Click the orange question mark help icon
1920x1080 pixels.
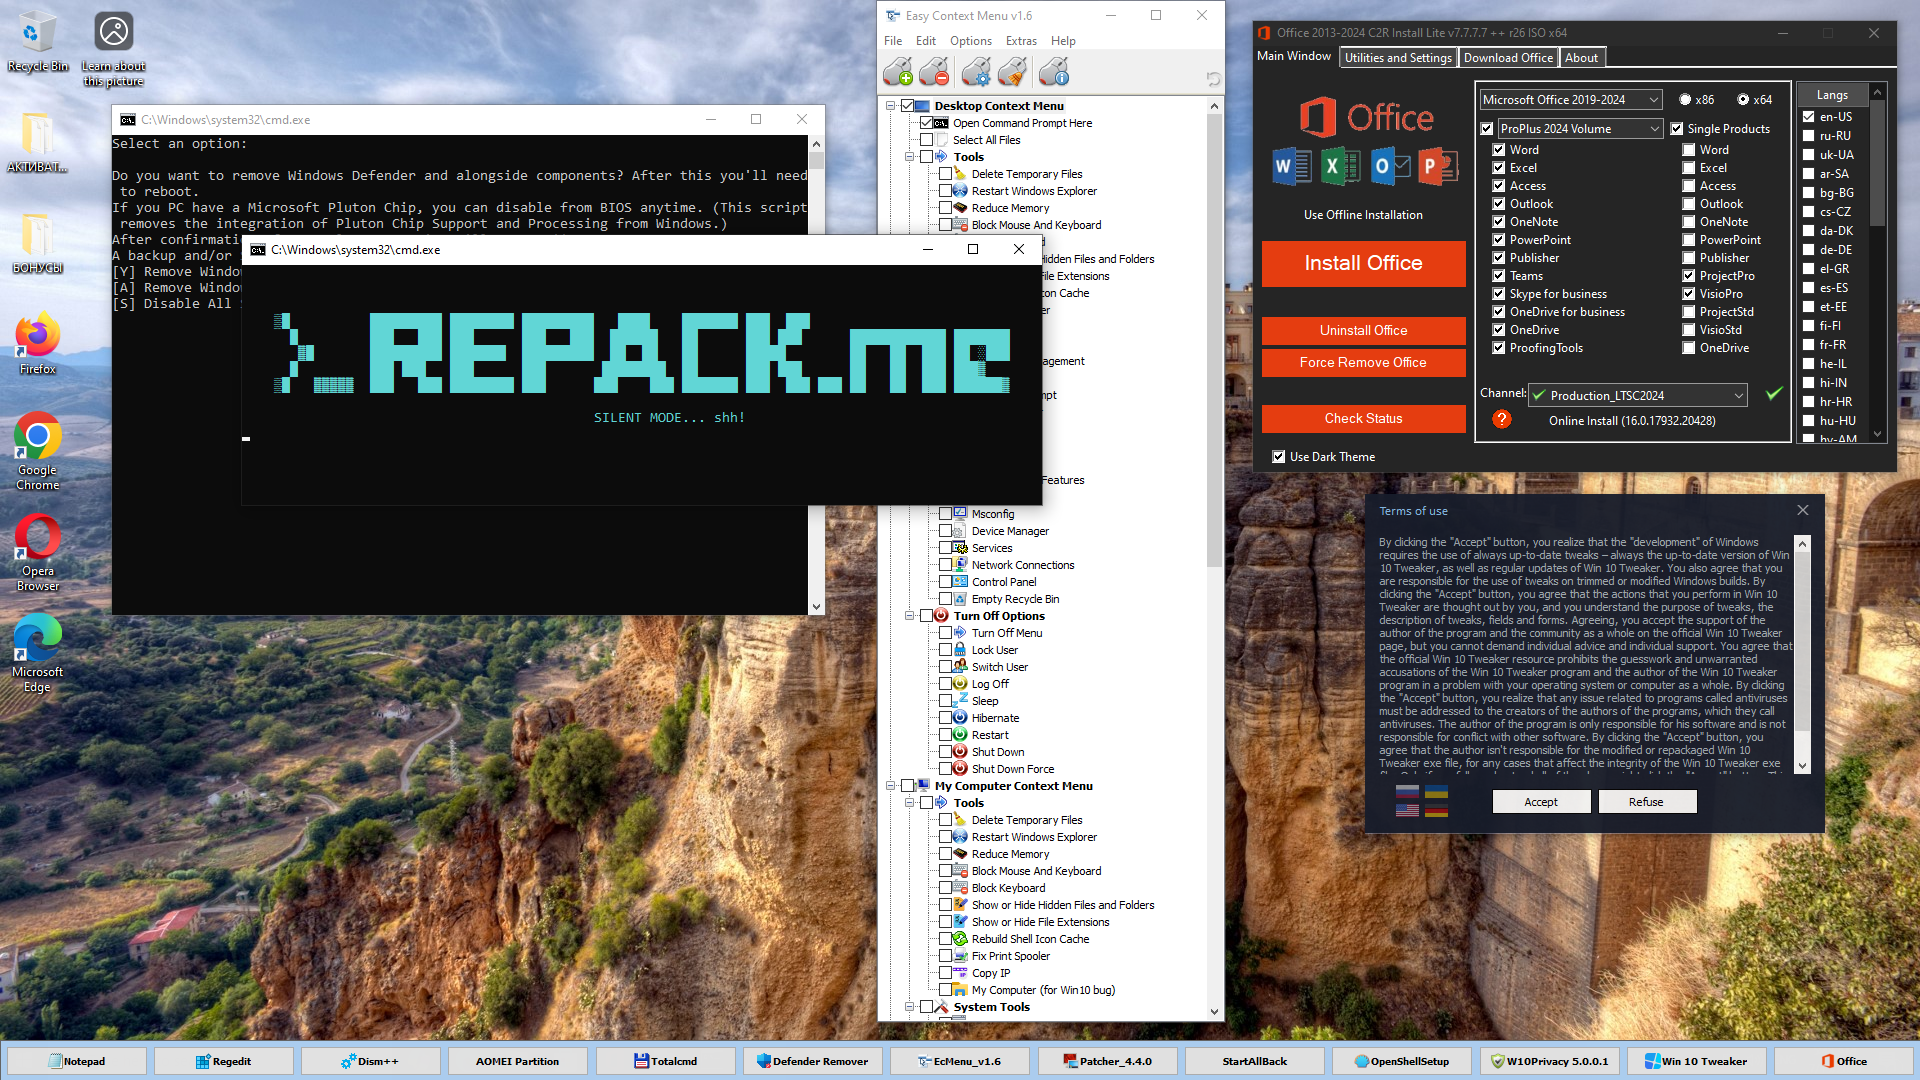1501,419
